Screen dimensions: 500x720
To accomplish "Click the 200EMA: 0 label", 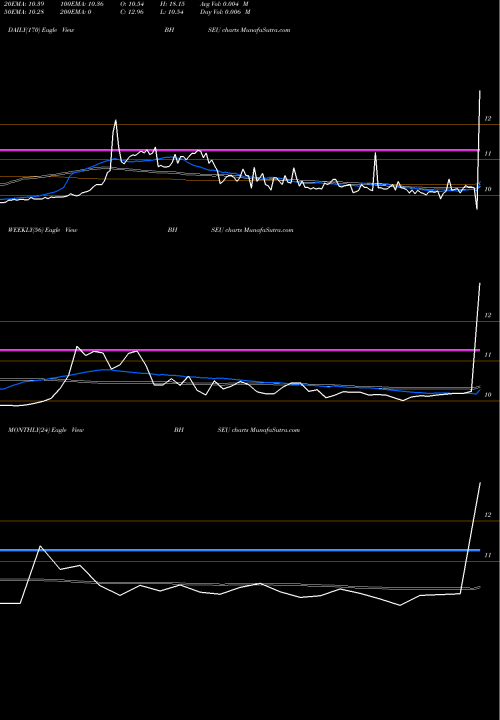I will (x=78, y=11).
